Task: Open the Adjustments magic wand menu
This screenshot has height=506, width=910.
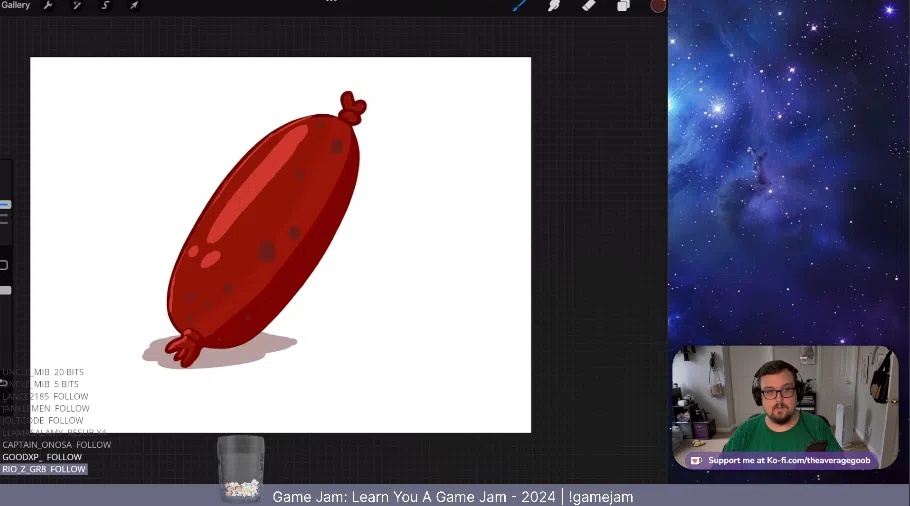Action: (77, 6)
